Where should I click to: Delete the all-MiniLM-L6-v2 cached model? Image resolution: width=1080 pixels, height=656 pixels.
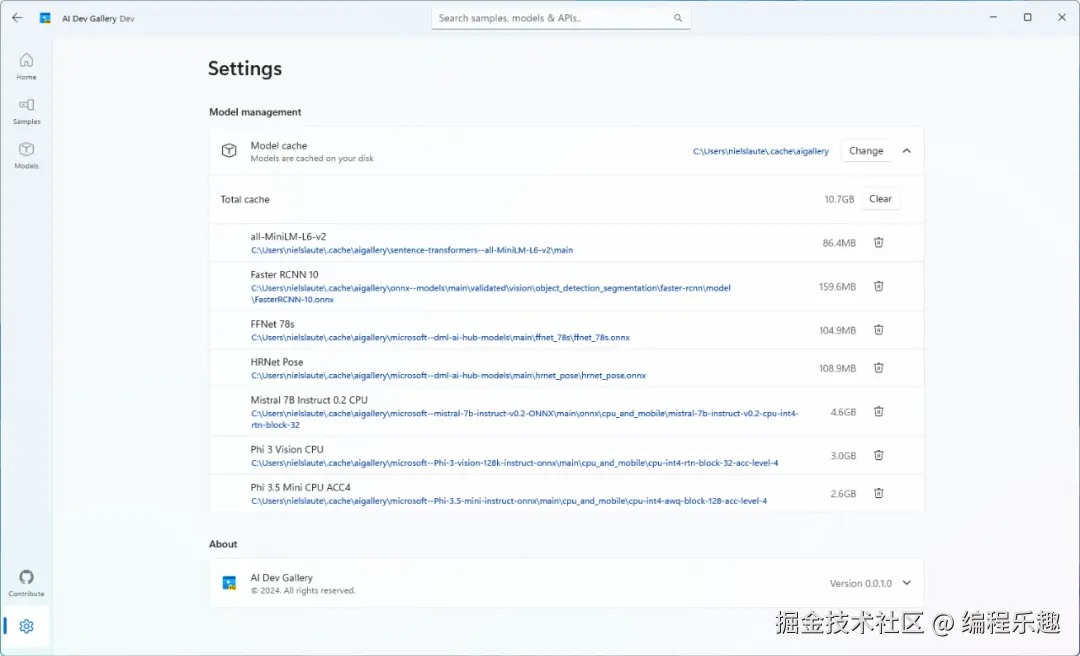(x=878, y=243)
